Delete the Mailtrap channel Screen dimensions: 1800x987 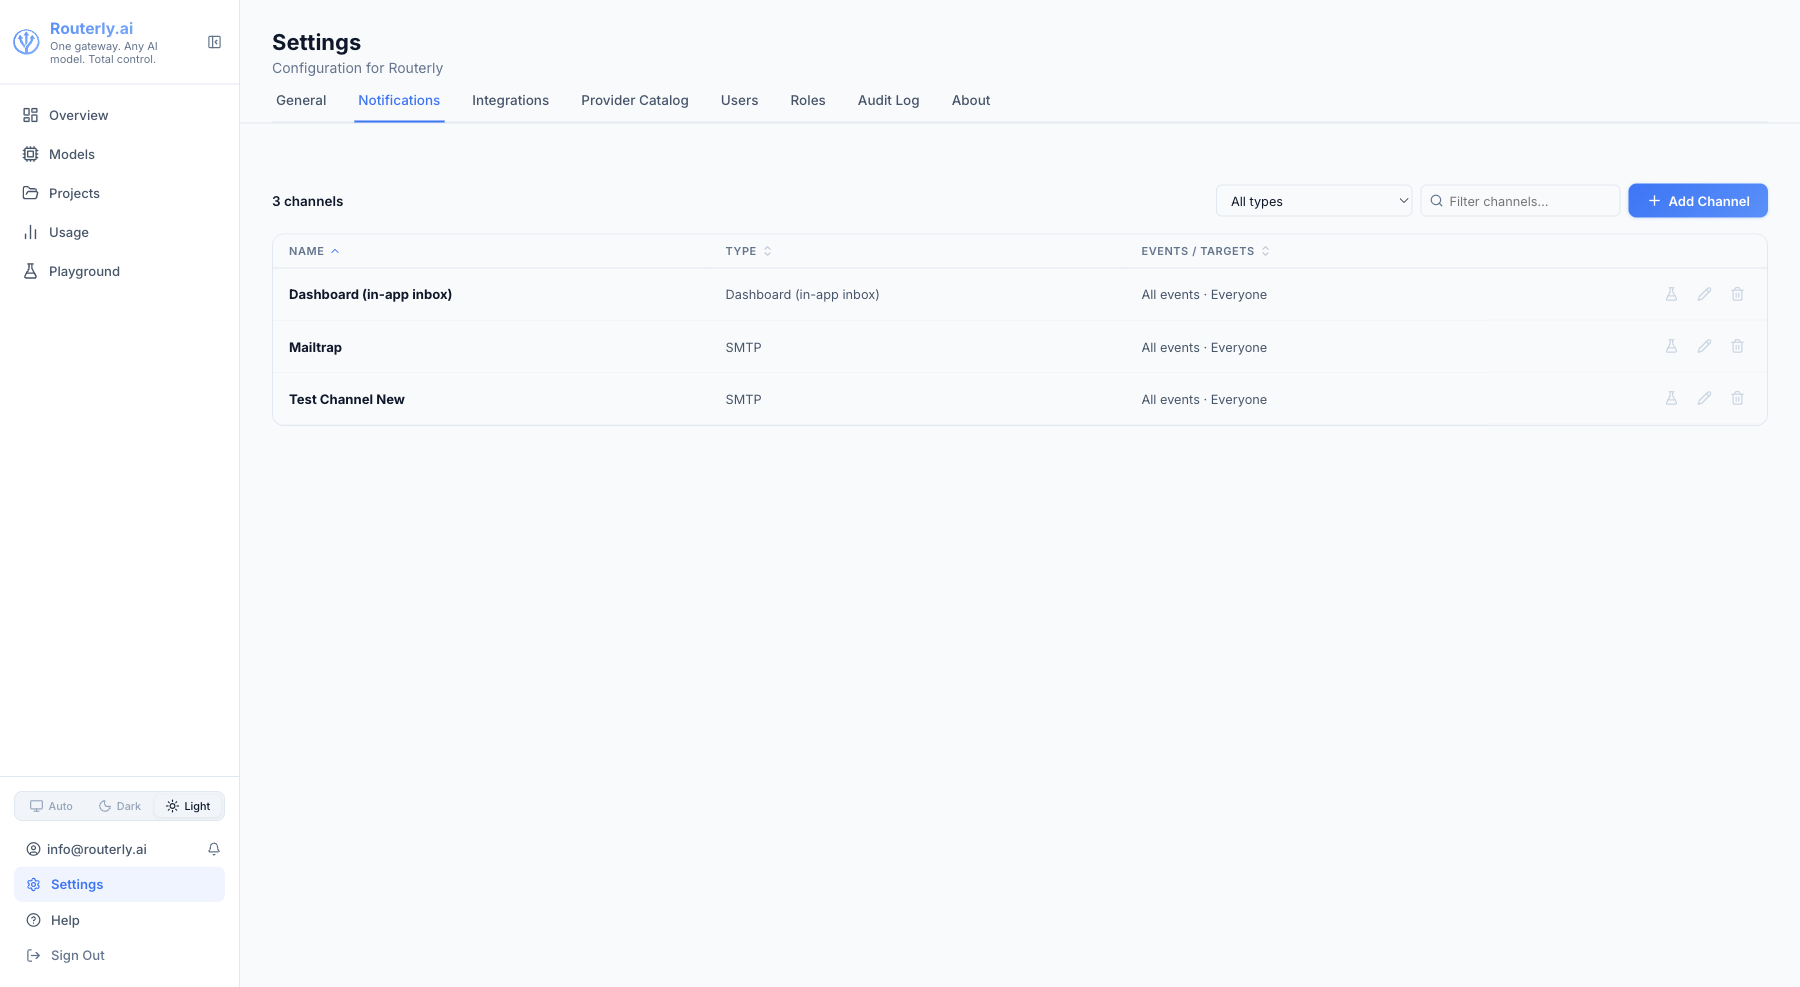pyautogui.click(x=1738, y=346)
